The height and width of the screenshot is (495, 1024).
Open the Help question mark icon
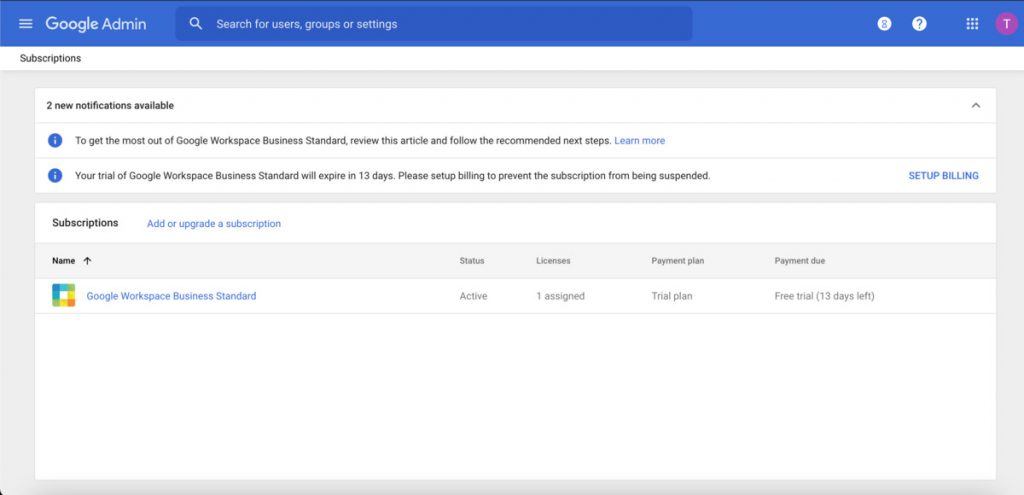coord(919,24)
